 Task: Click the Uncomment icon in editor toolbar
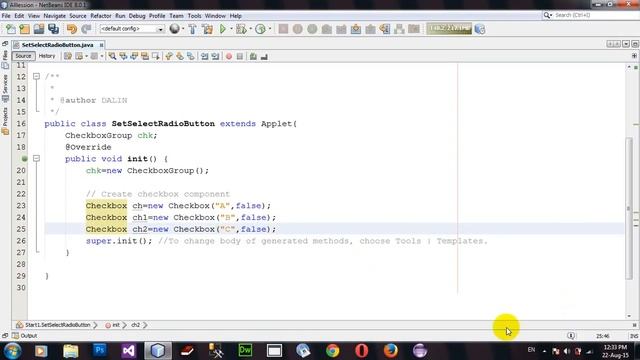(x=264, y=56)
